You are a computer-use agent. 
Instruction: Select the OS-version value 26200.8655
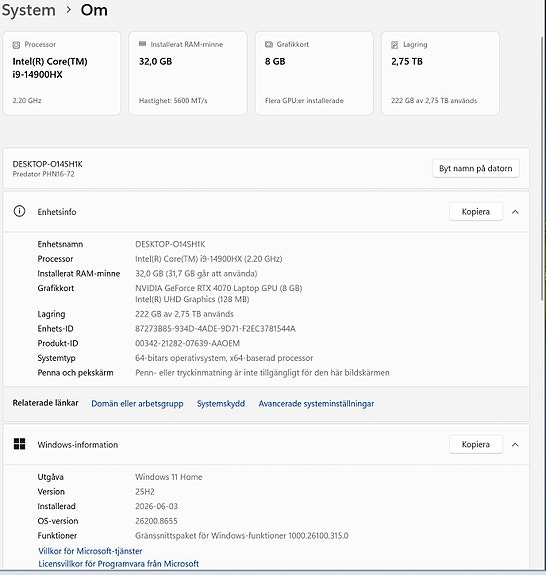(x=156, y=521)
